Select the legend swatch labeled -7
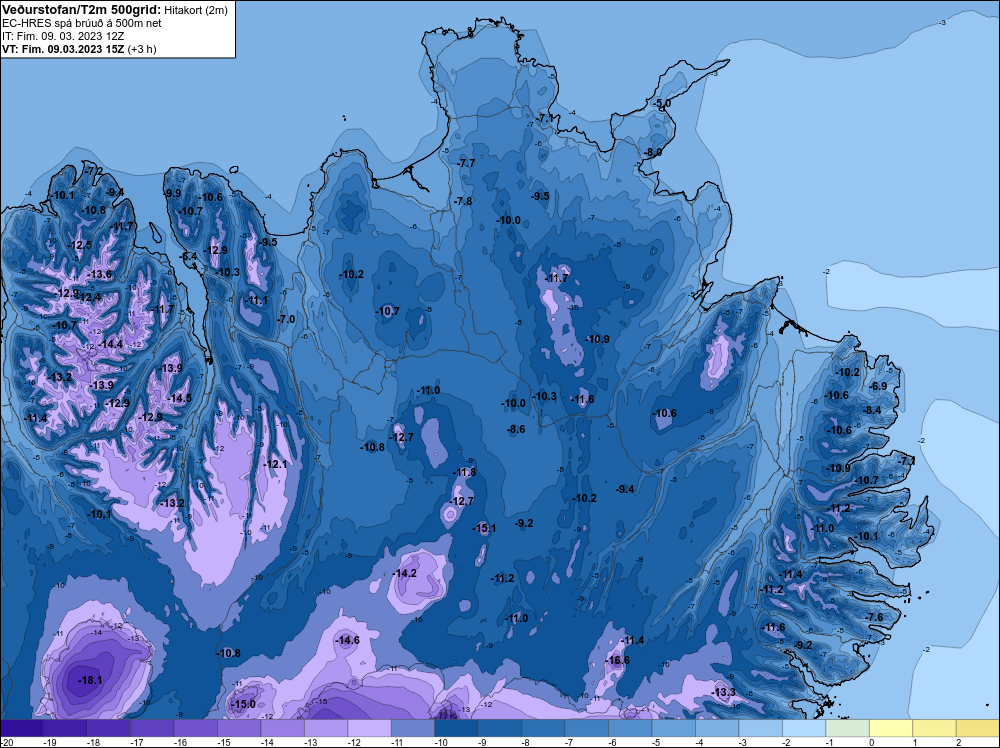Image resolution: width=1000 pixels, height=748 pixels. pos(587,728)
